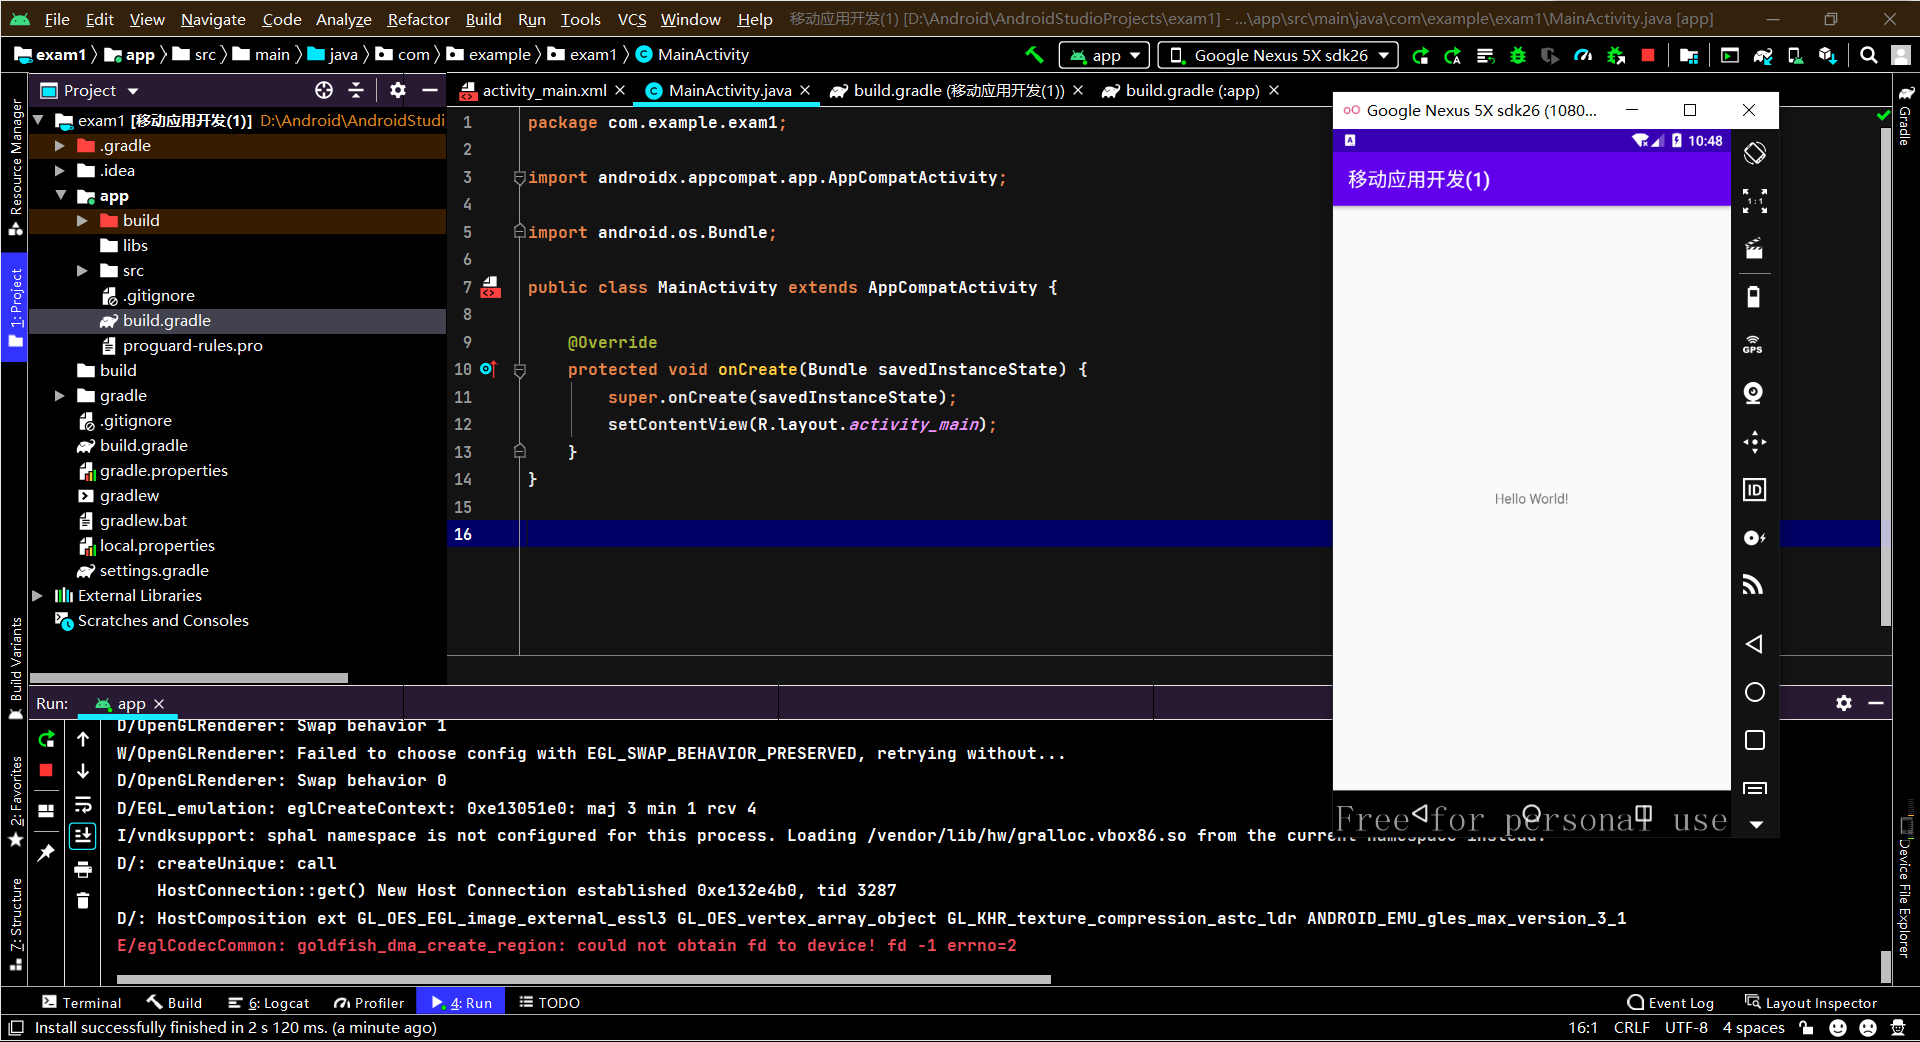Open the 6: Logcat tool window tab

pos(268,1003)
